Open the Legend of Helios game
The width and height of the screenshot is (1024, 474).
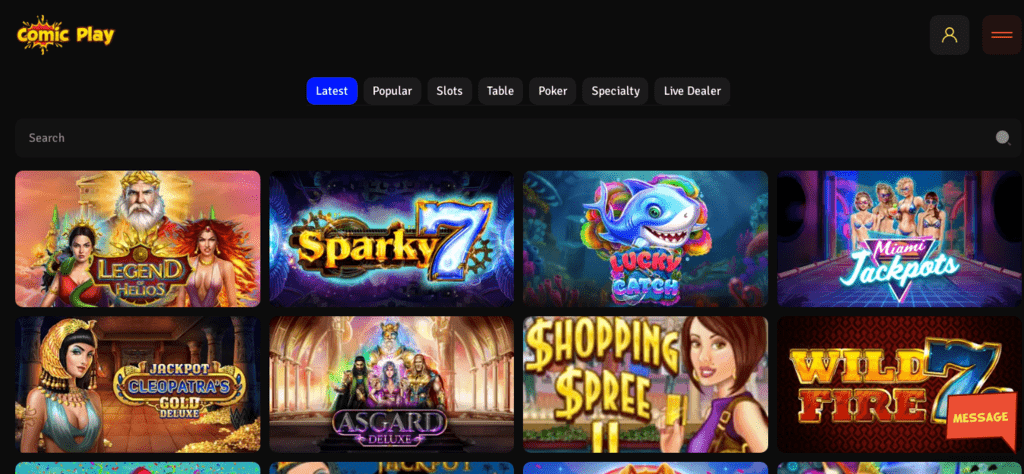coord(138,239)
